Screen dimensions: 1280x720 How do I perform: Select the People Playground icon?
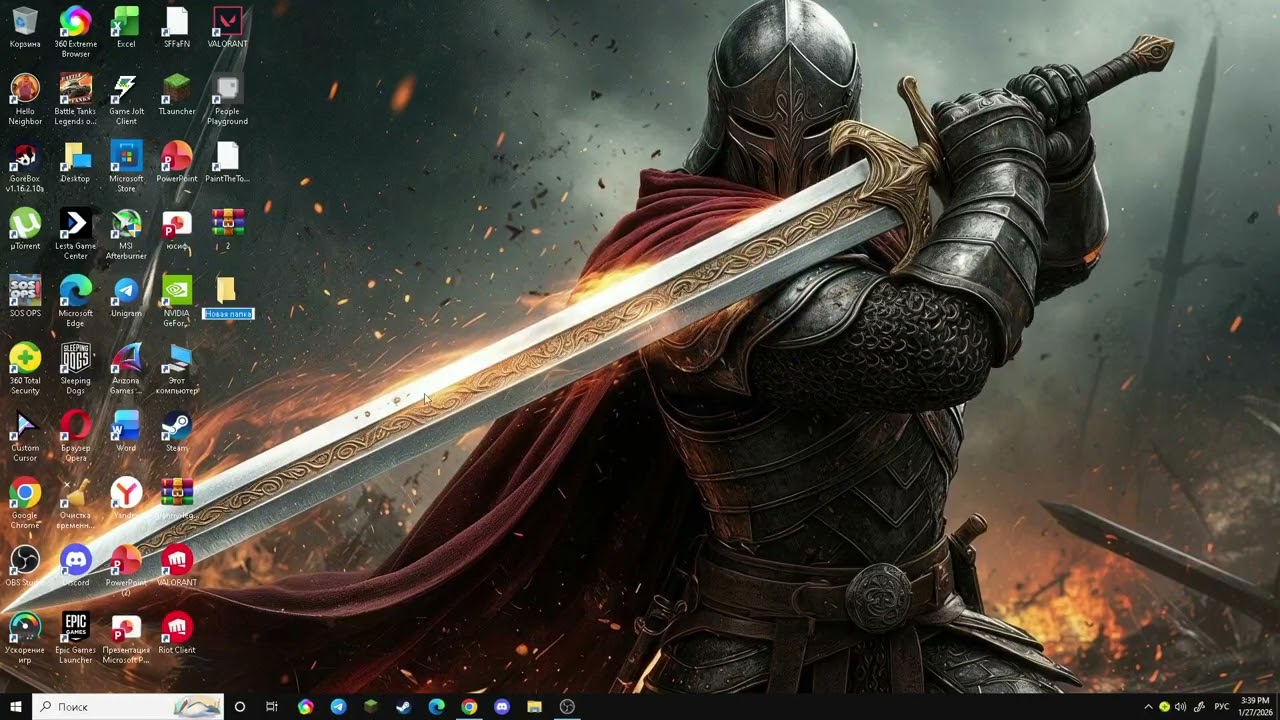pos(227,88)
